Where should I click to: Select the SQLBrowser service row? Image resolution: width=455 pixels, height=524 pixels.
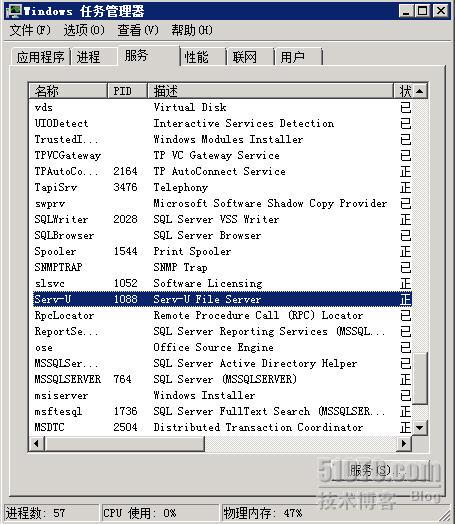(x=220, y=236)
